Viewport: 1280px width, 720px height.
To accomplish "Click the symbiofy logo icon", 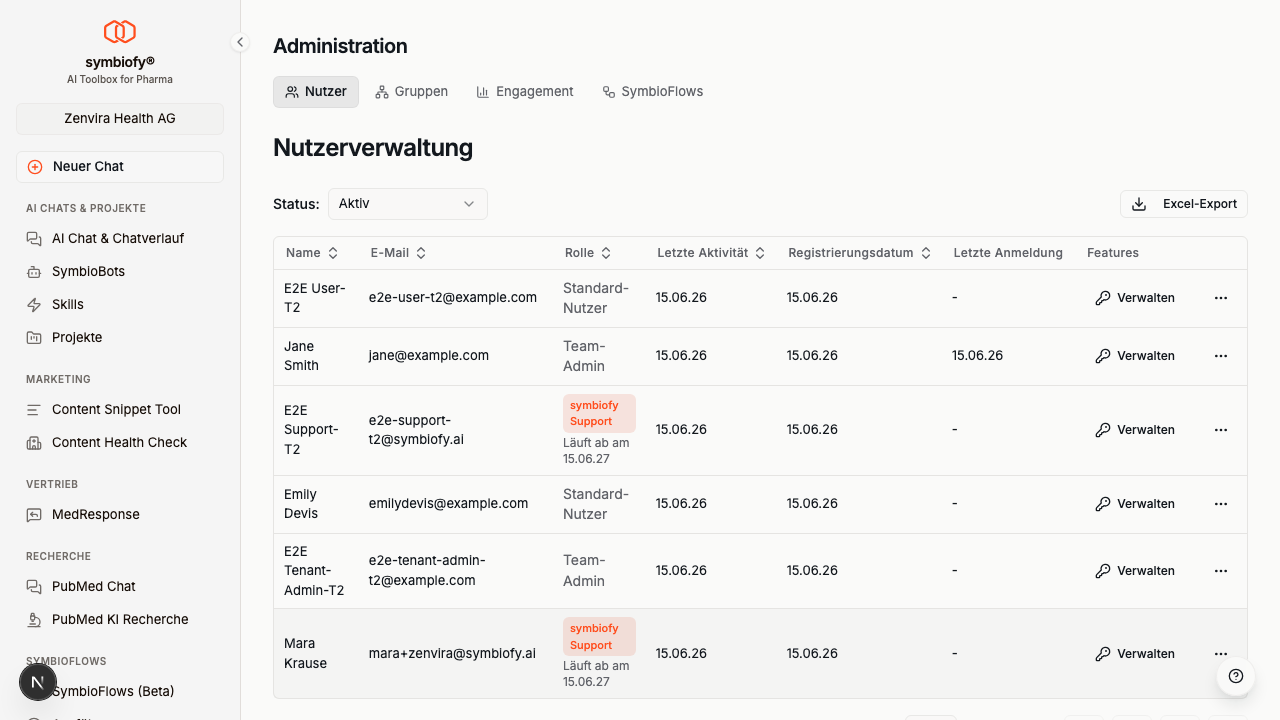I will coord(120,32).
